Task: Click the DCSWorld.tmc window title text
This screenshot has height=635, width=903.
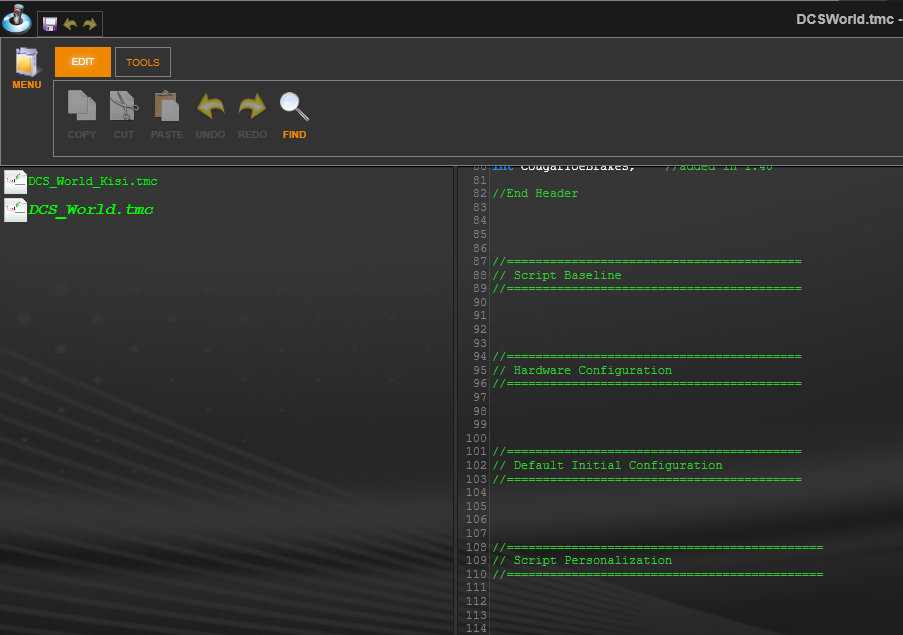Action: [845, 19]
